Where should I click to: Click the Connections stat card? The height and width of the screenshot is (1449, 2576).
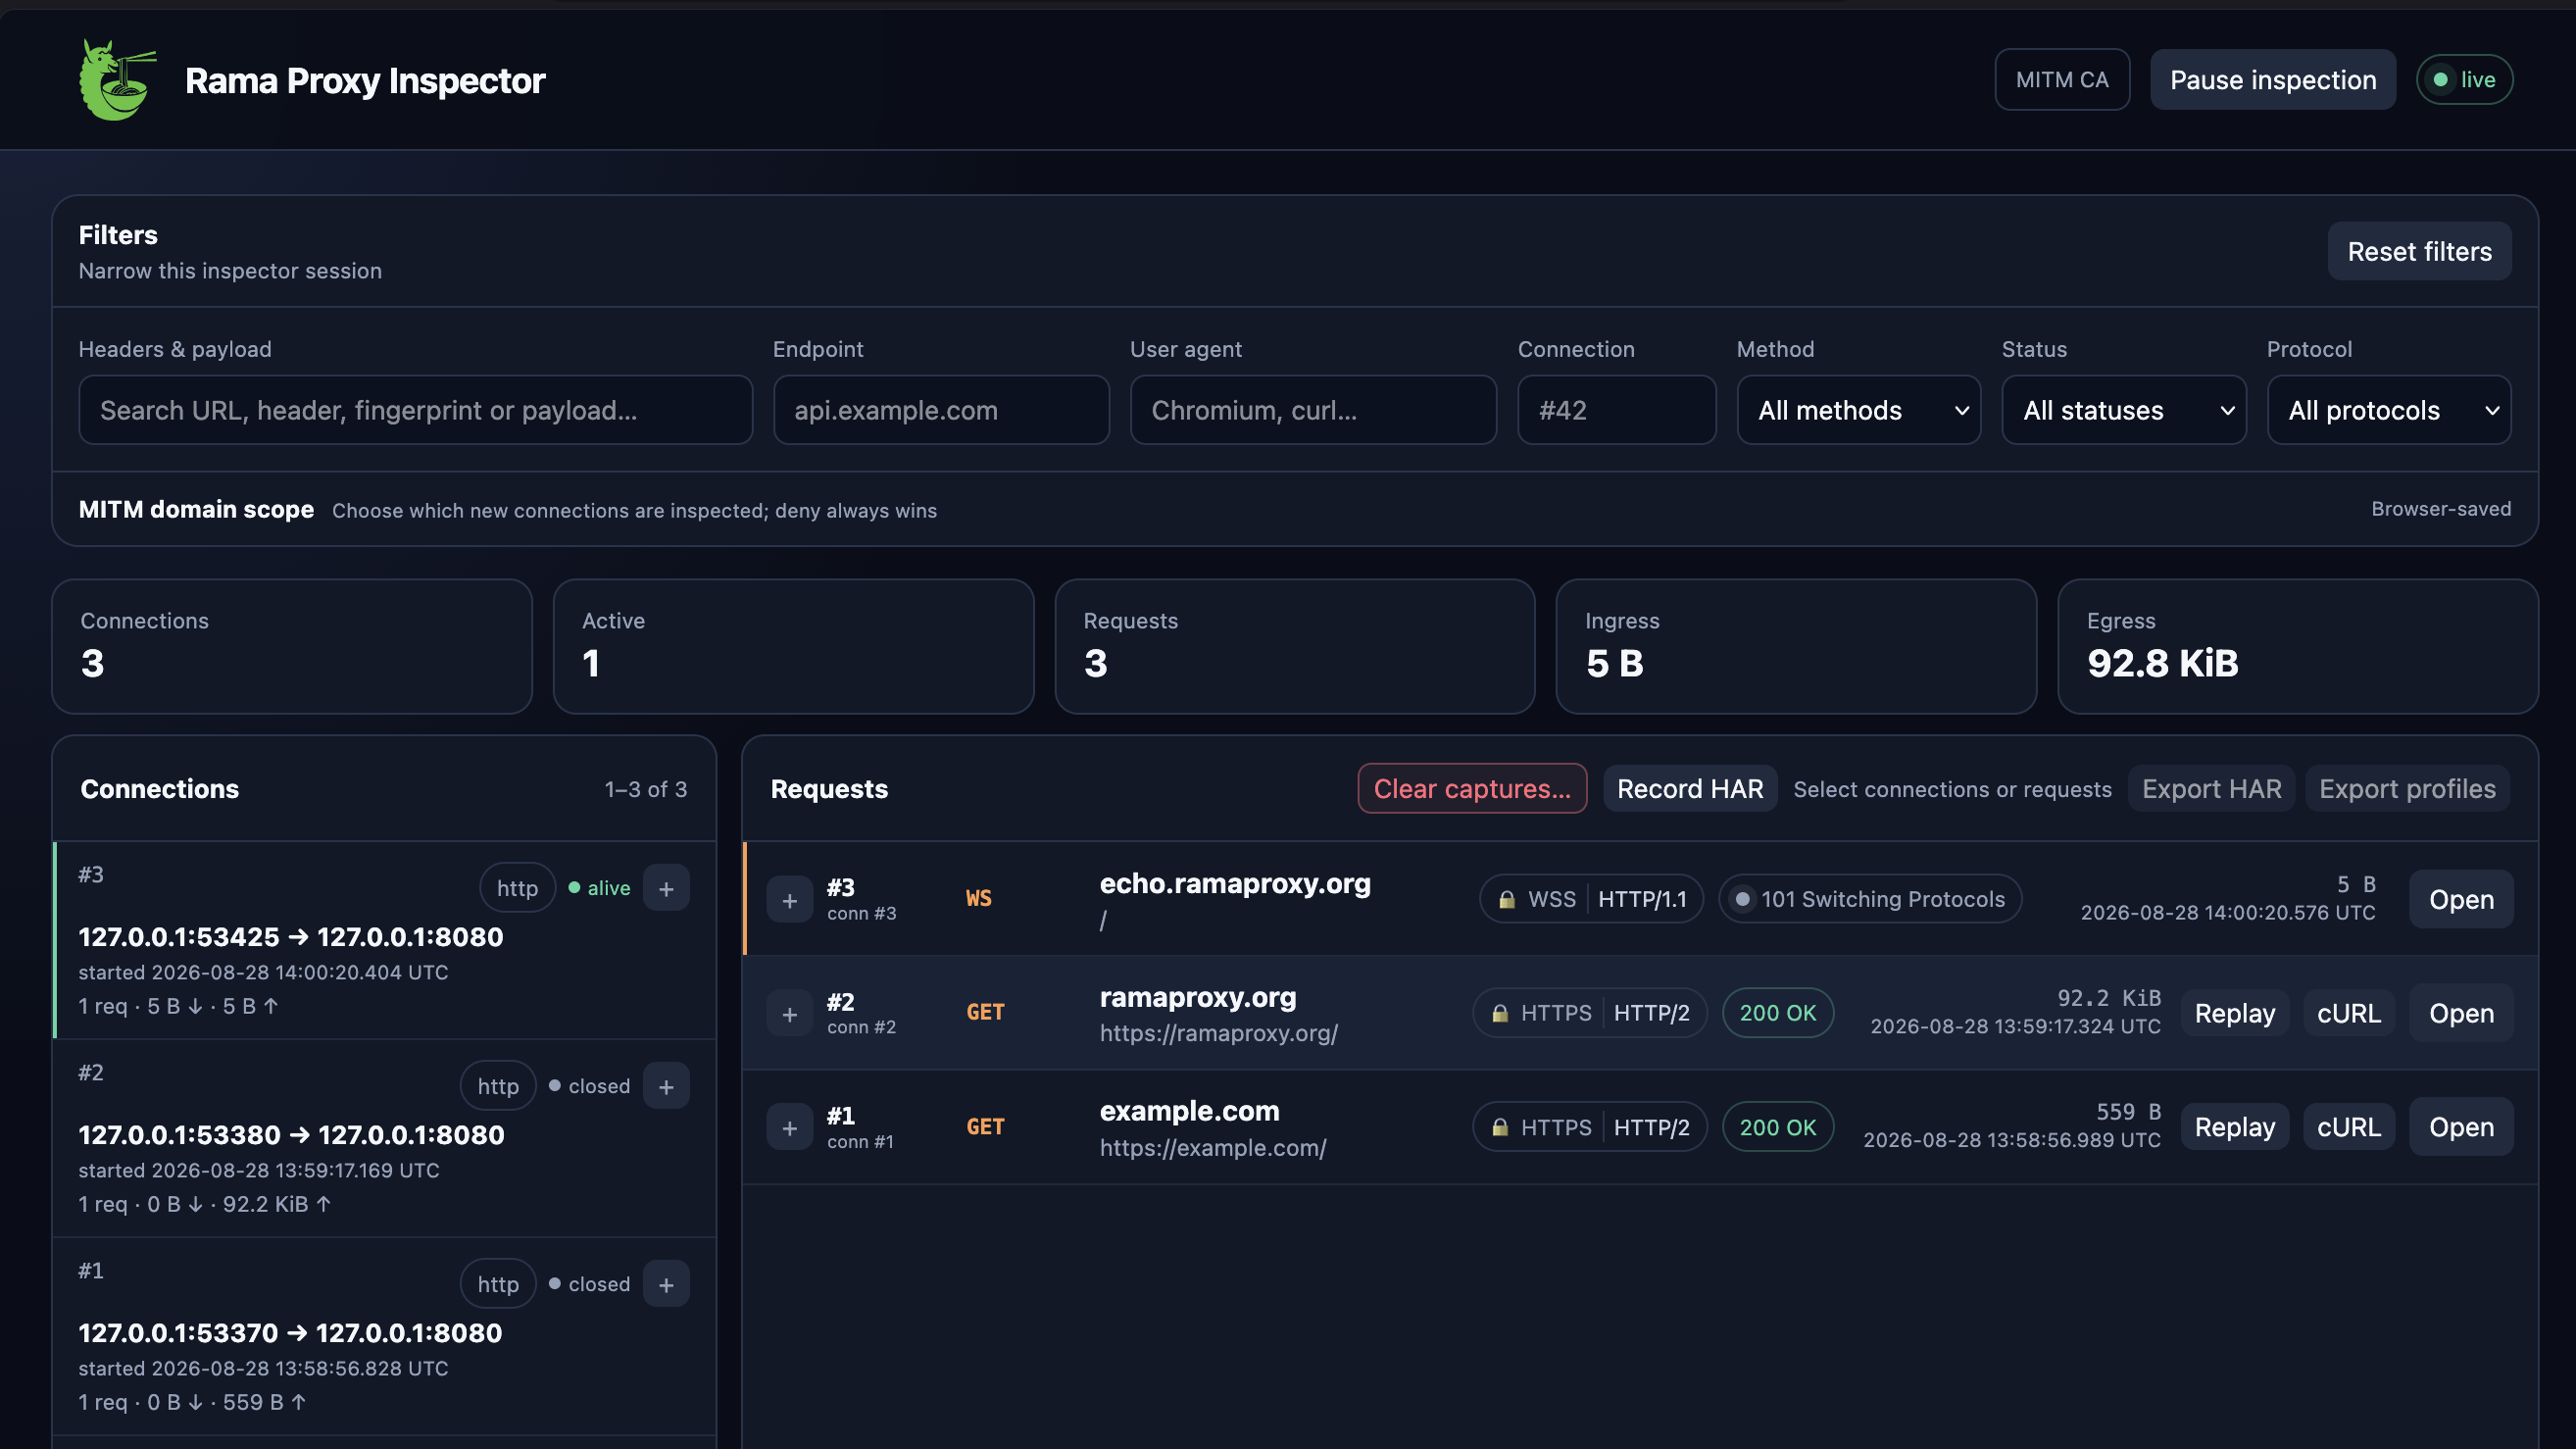(292, 647)
